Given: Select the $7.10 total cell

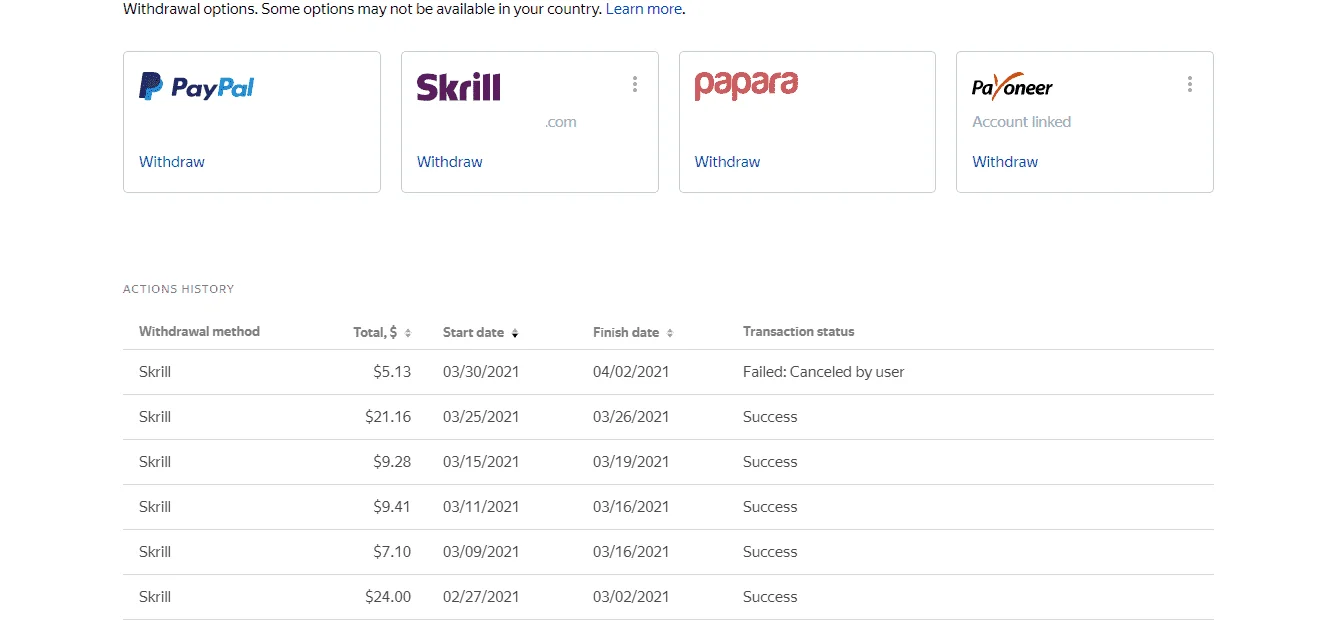Looking at the screenshot, I should click(x=392, y=552).
